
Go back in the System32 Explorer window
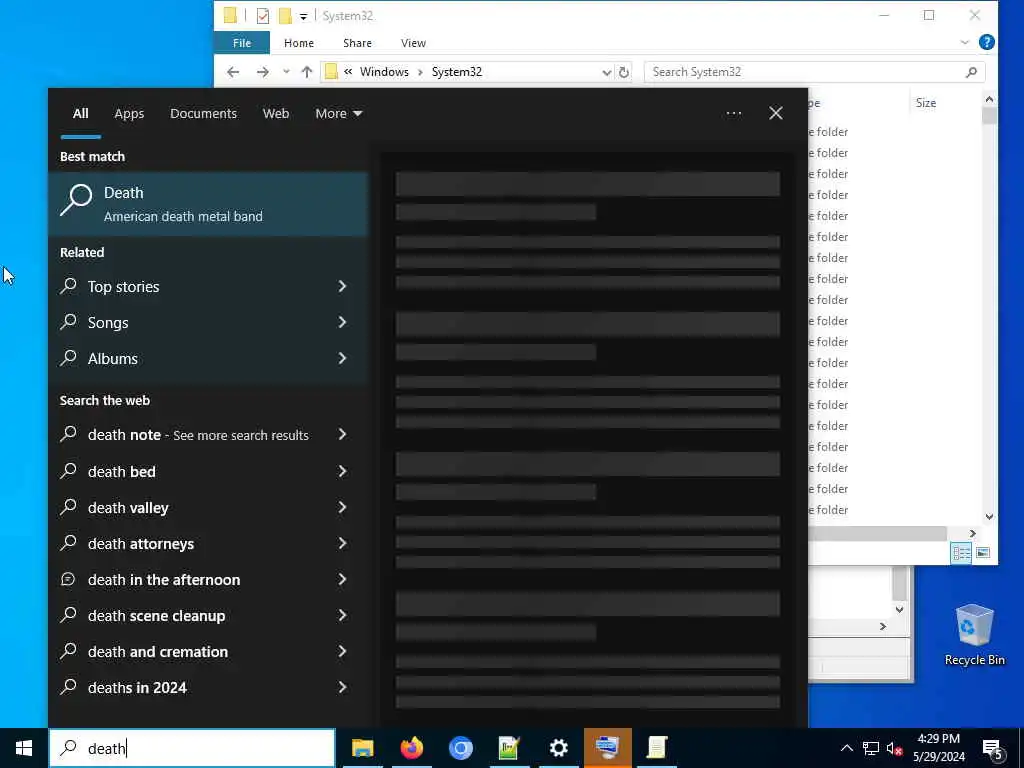233,72
